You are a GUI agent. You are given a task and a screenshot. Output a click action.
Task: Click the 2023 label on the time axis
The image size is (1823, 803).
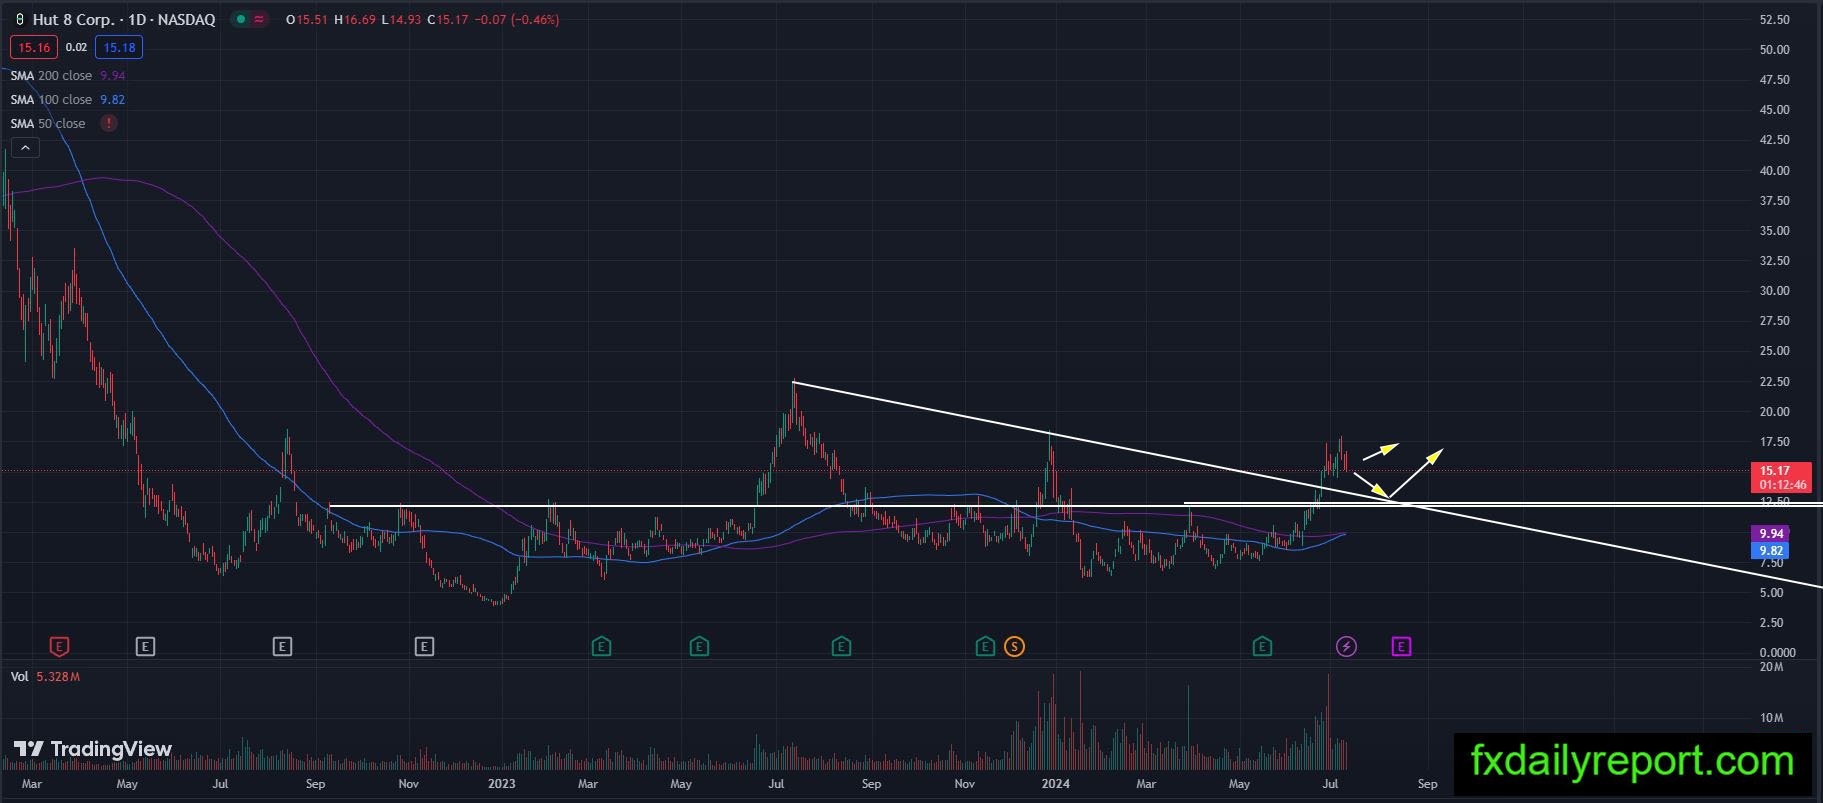[x=502, y=784]
